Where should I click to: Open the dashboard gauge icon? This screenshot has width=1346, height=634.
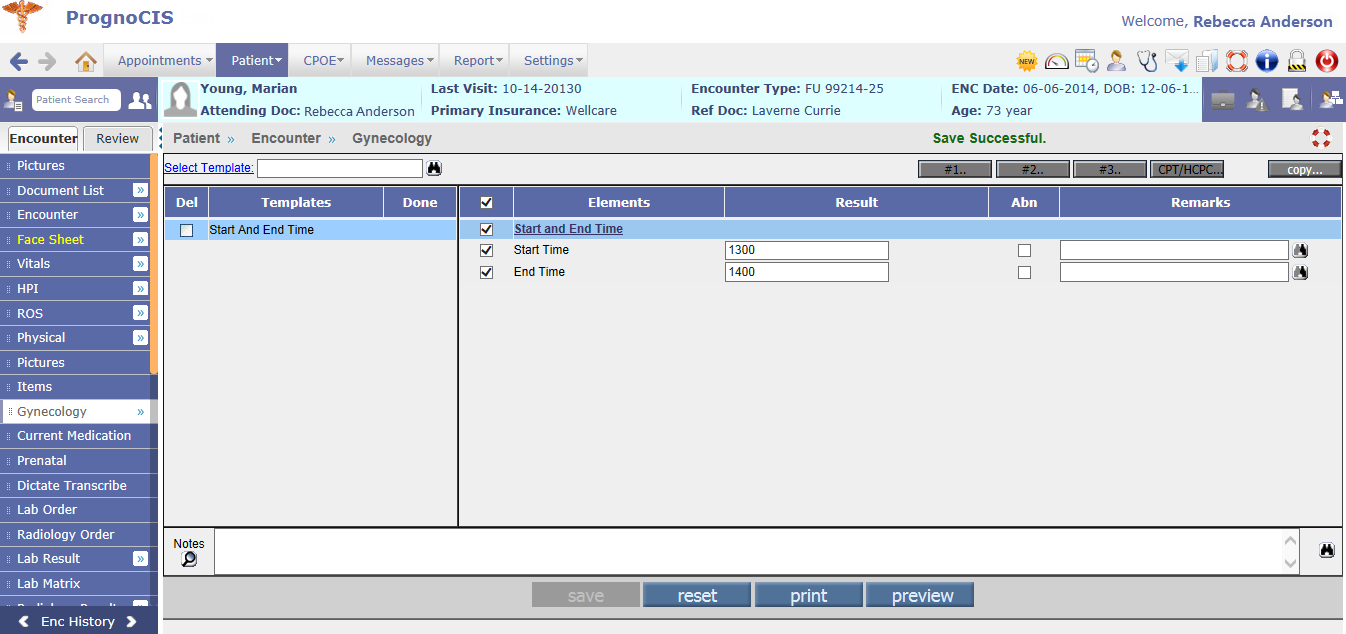coord(1057,61)
